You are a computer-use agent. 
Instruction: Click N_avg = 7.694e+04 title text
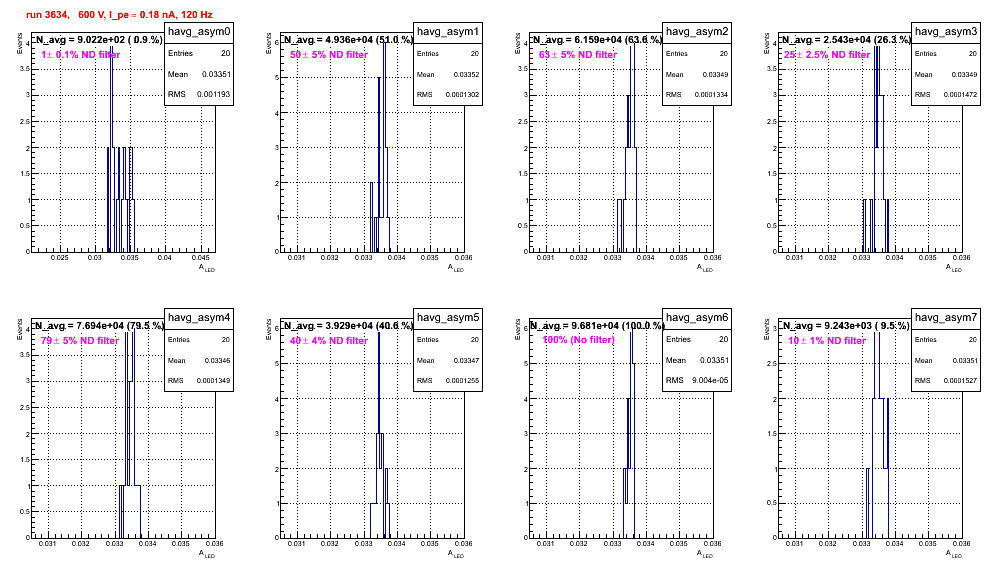(x=100, y=325)
